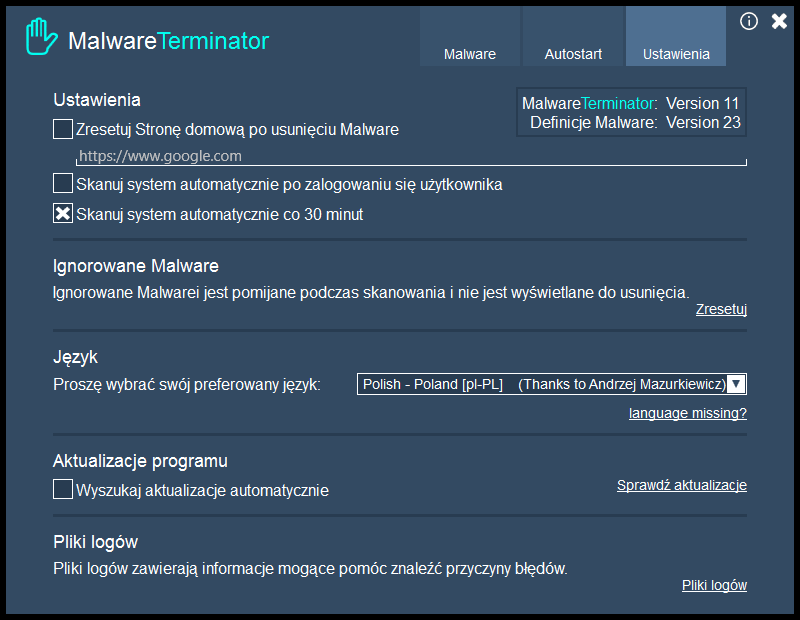
Task: Click 'Proszę wybrać swój preferowany język' label
Action: (x=187, y=384)
